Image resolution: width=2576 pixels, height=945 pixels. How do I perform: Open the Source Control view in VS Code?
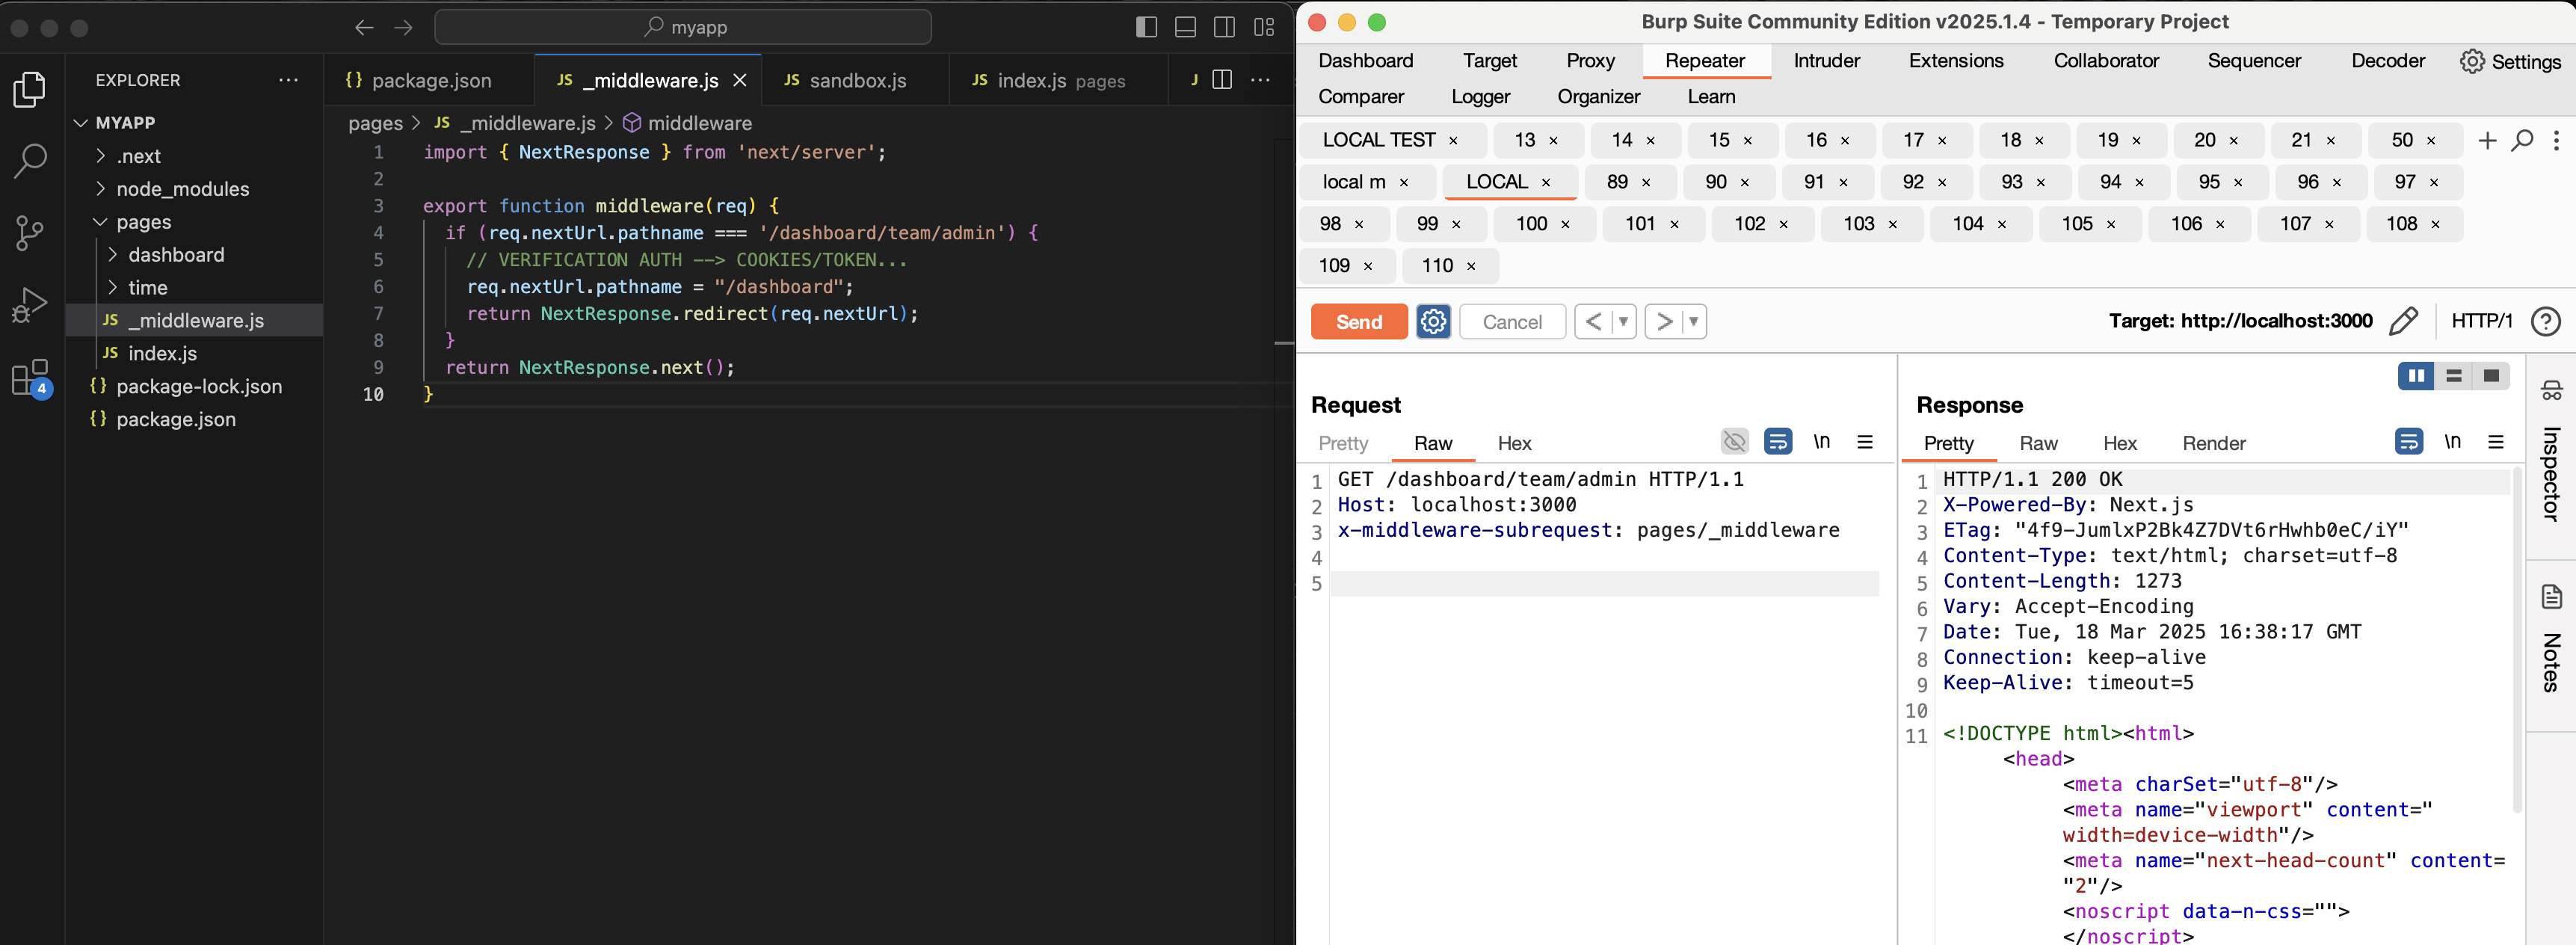pyautogui.click(x=30, y=233)
